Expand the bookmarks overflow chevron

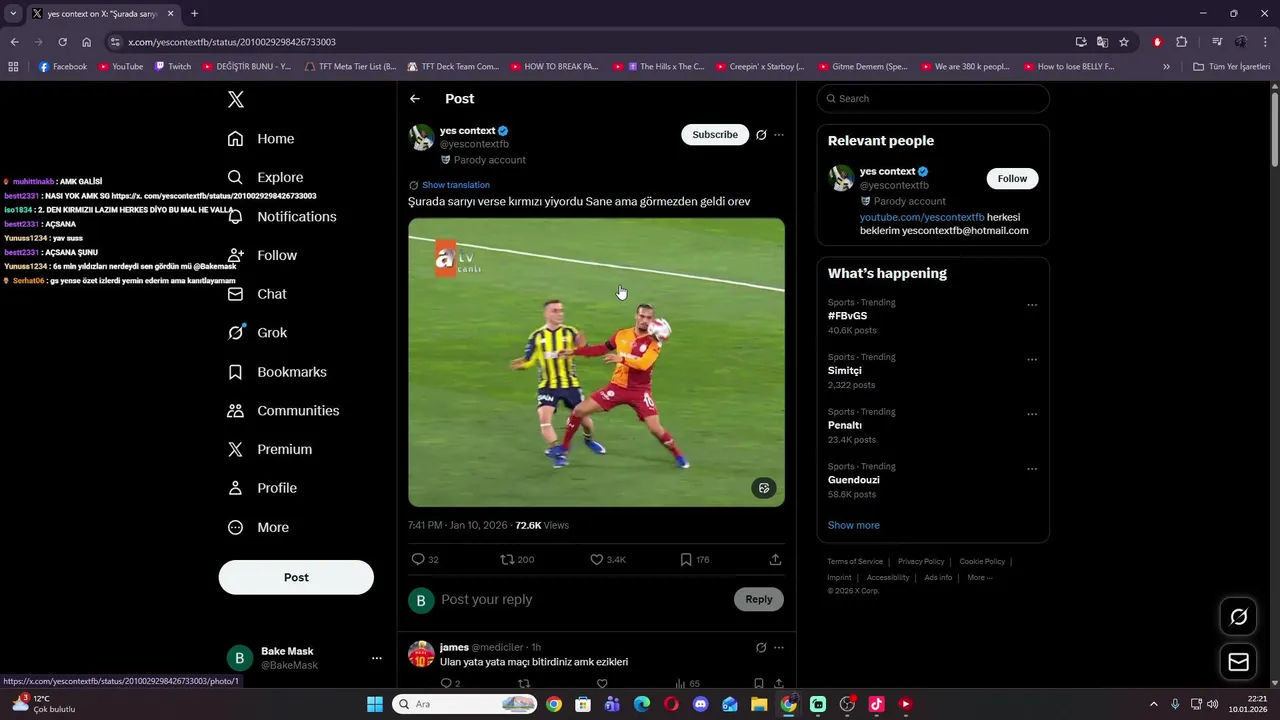point(1166,67)
